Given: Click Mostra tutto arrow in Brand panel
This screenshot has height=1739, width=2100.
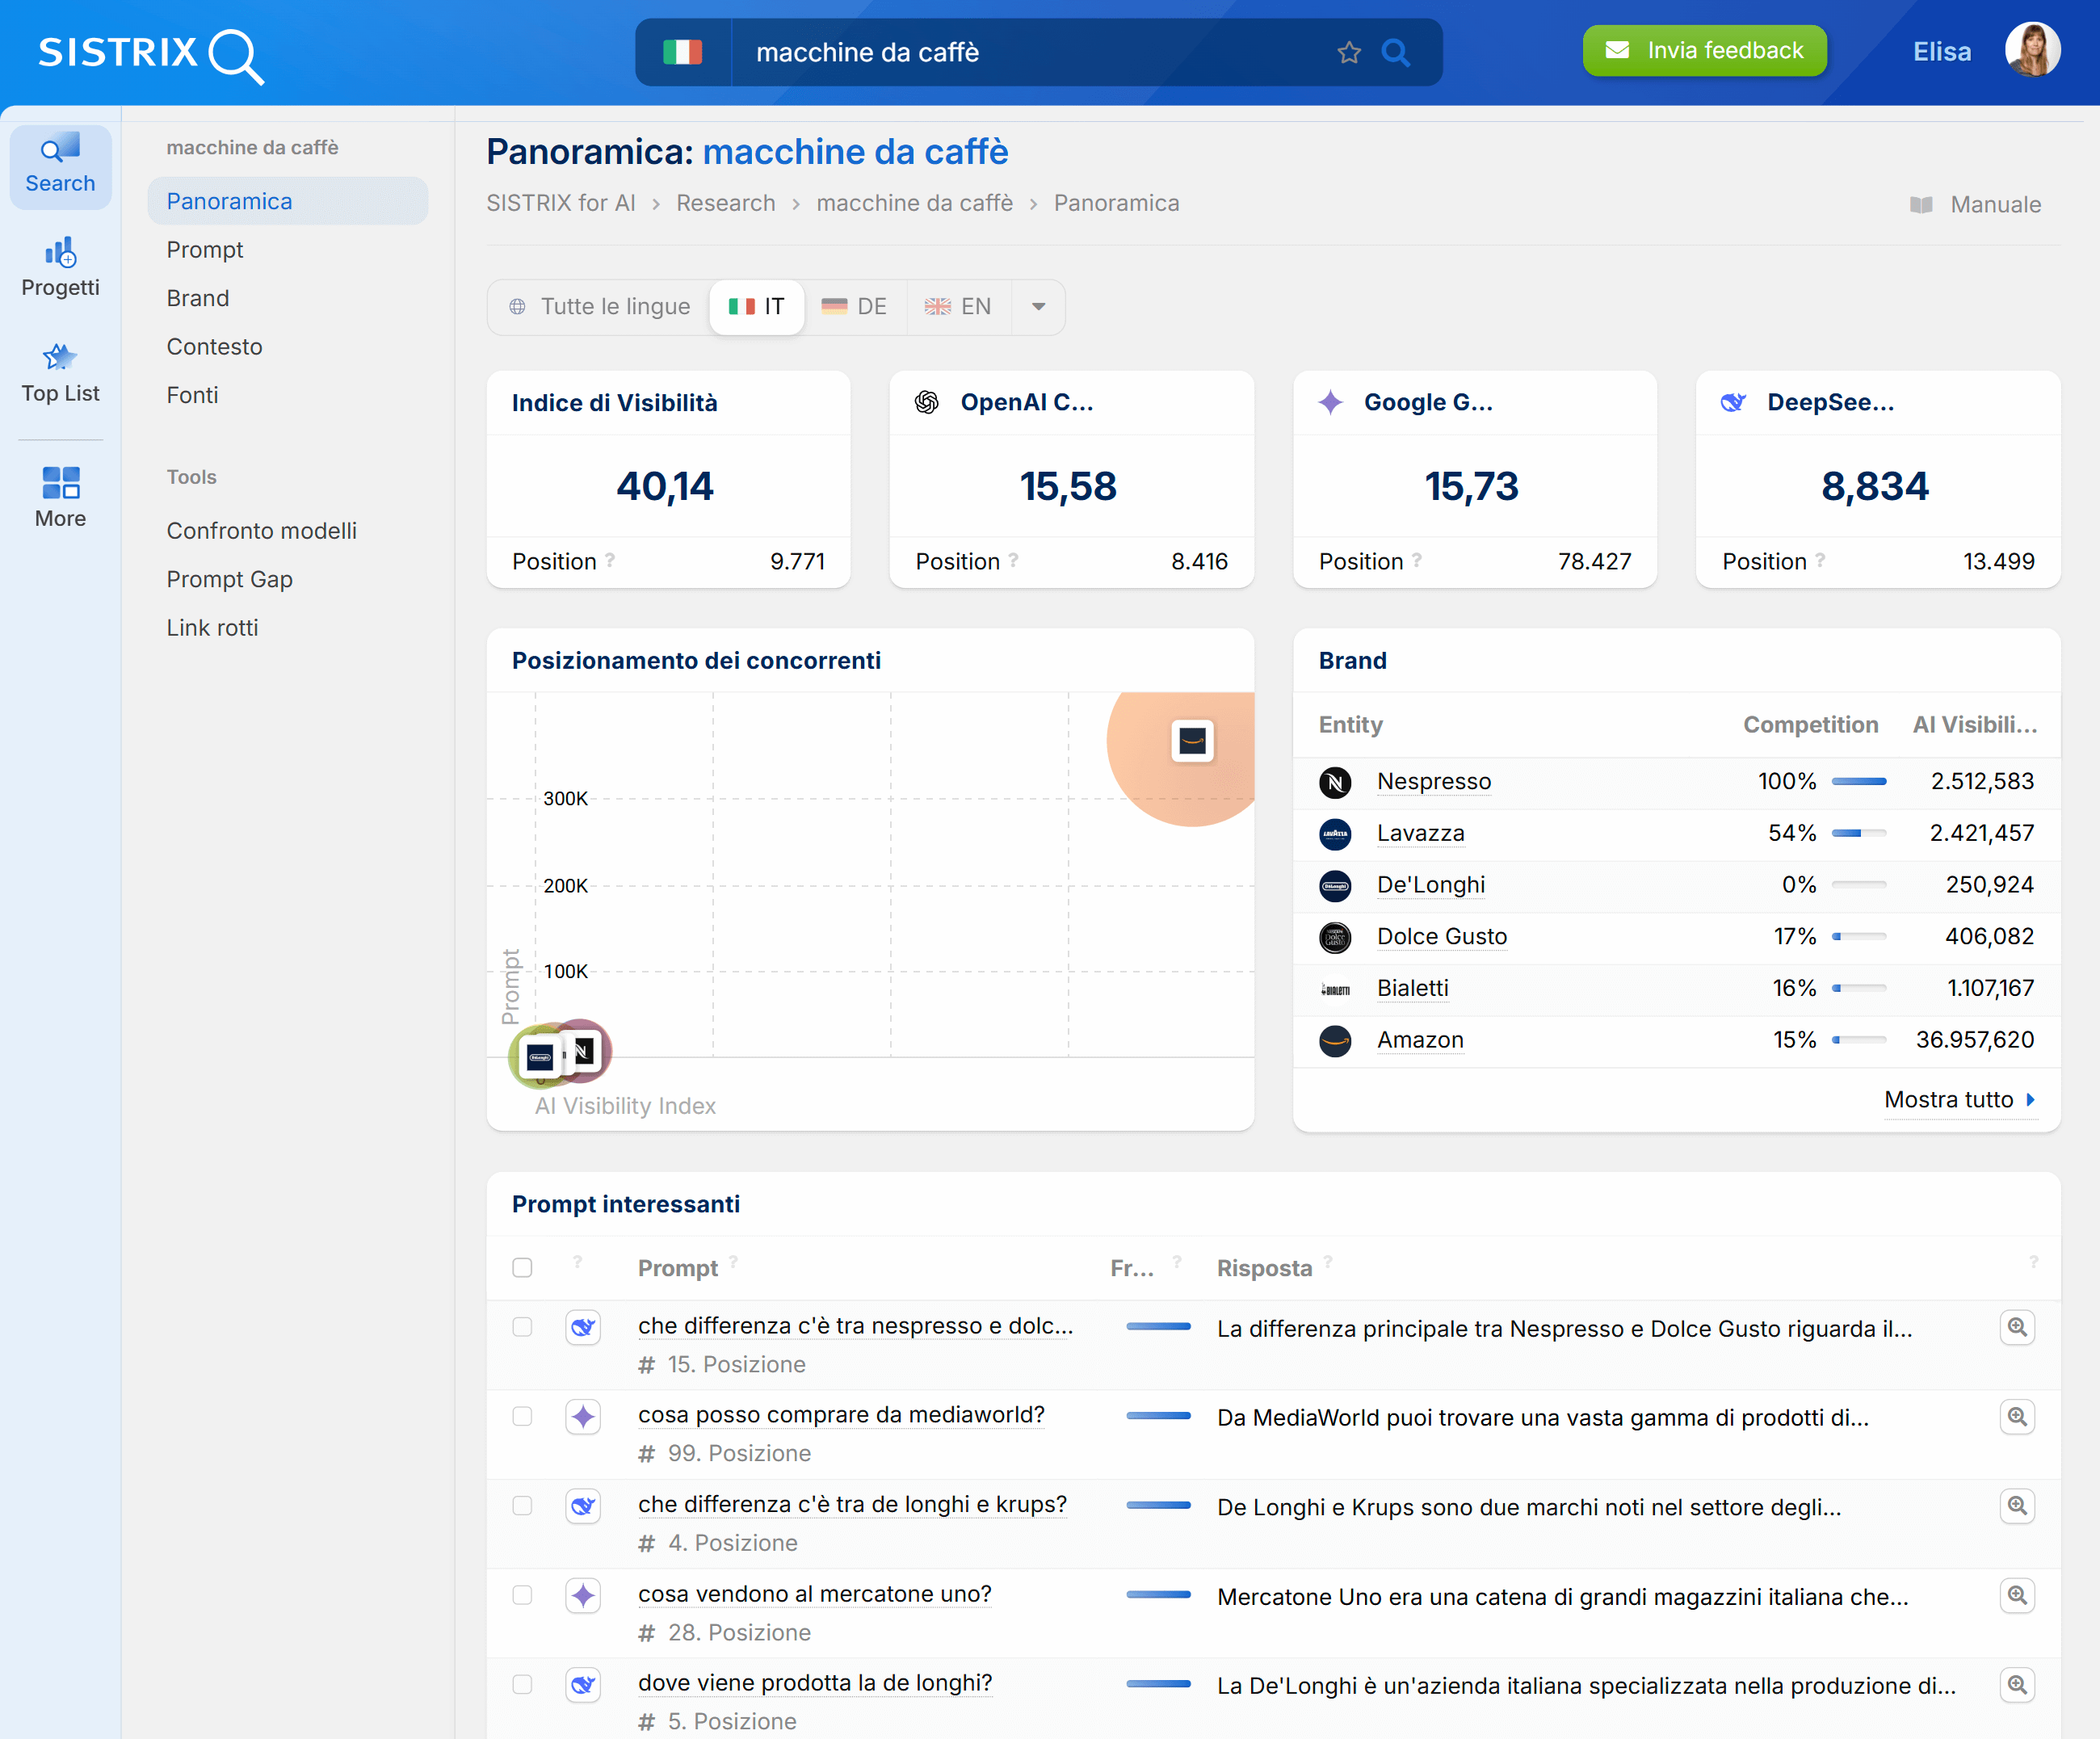Looking at the screenshot, I should pos(2030,1099).
